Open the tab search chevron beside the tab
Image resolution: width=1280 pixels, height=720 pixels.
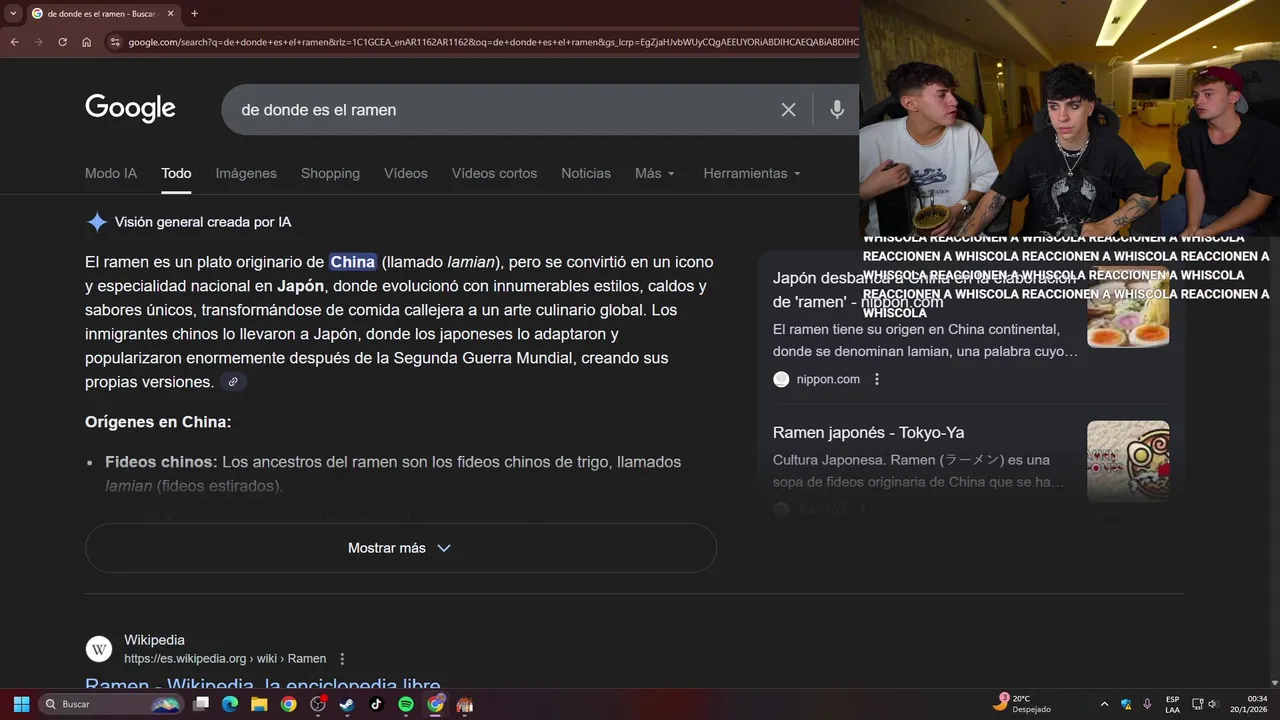coord(13,13)
